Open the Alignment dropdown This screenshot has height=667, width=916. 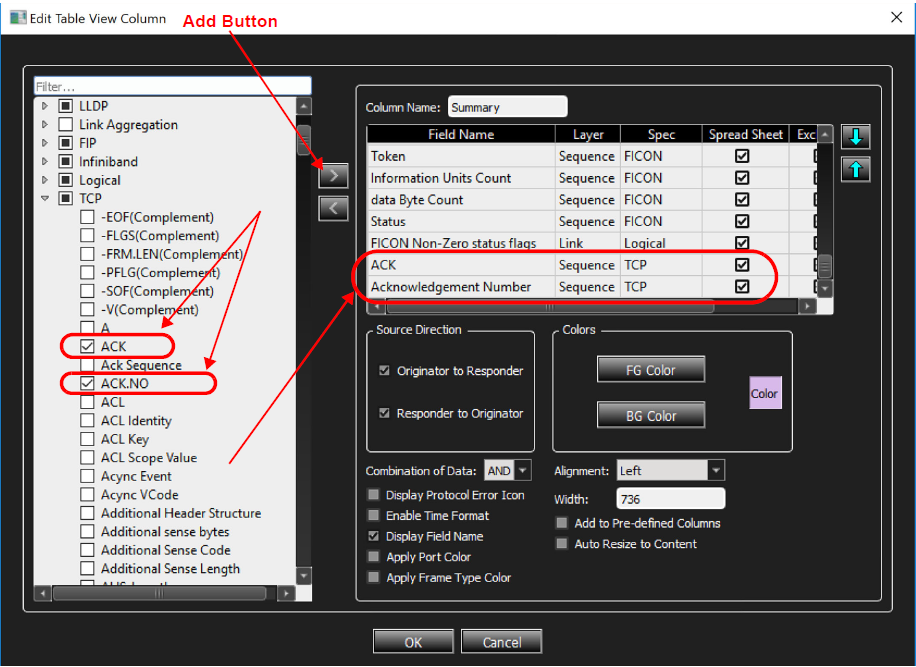point(716,470)
